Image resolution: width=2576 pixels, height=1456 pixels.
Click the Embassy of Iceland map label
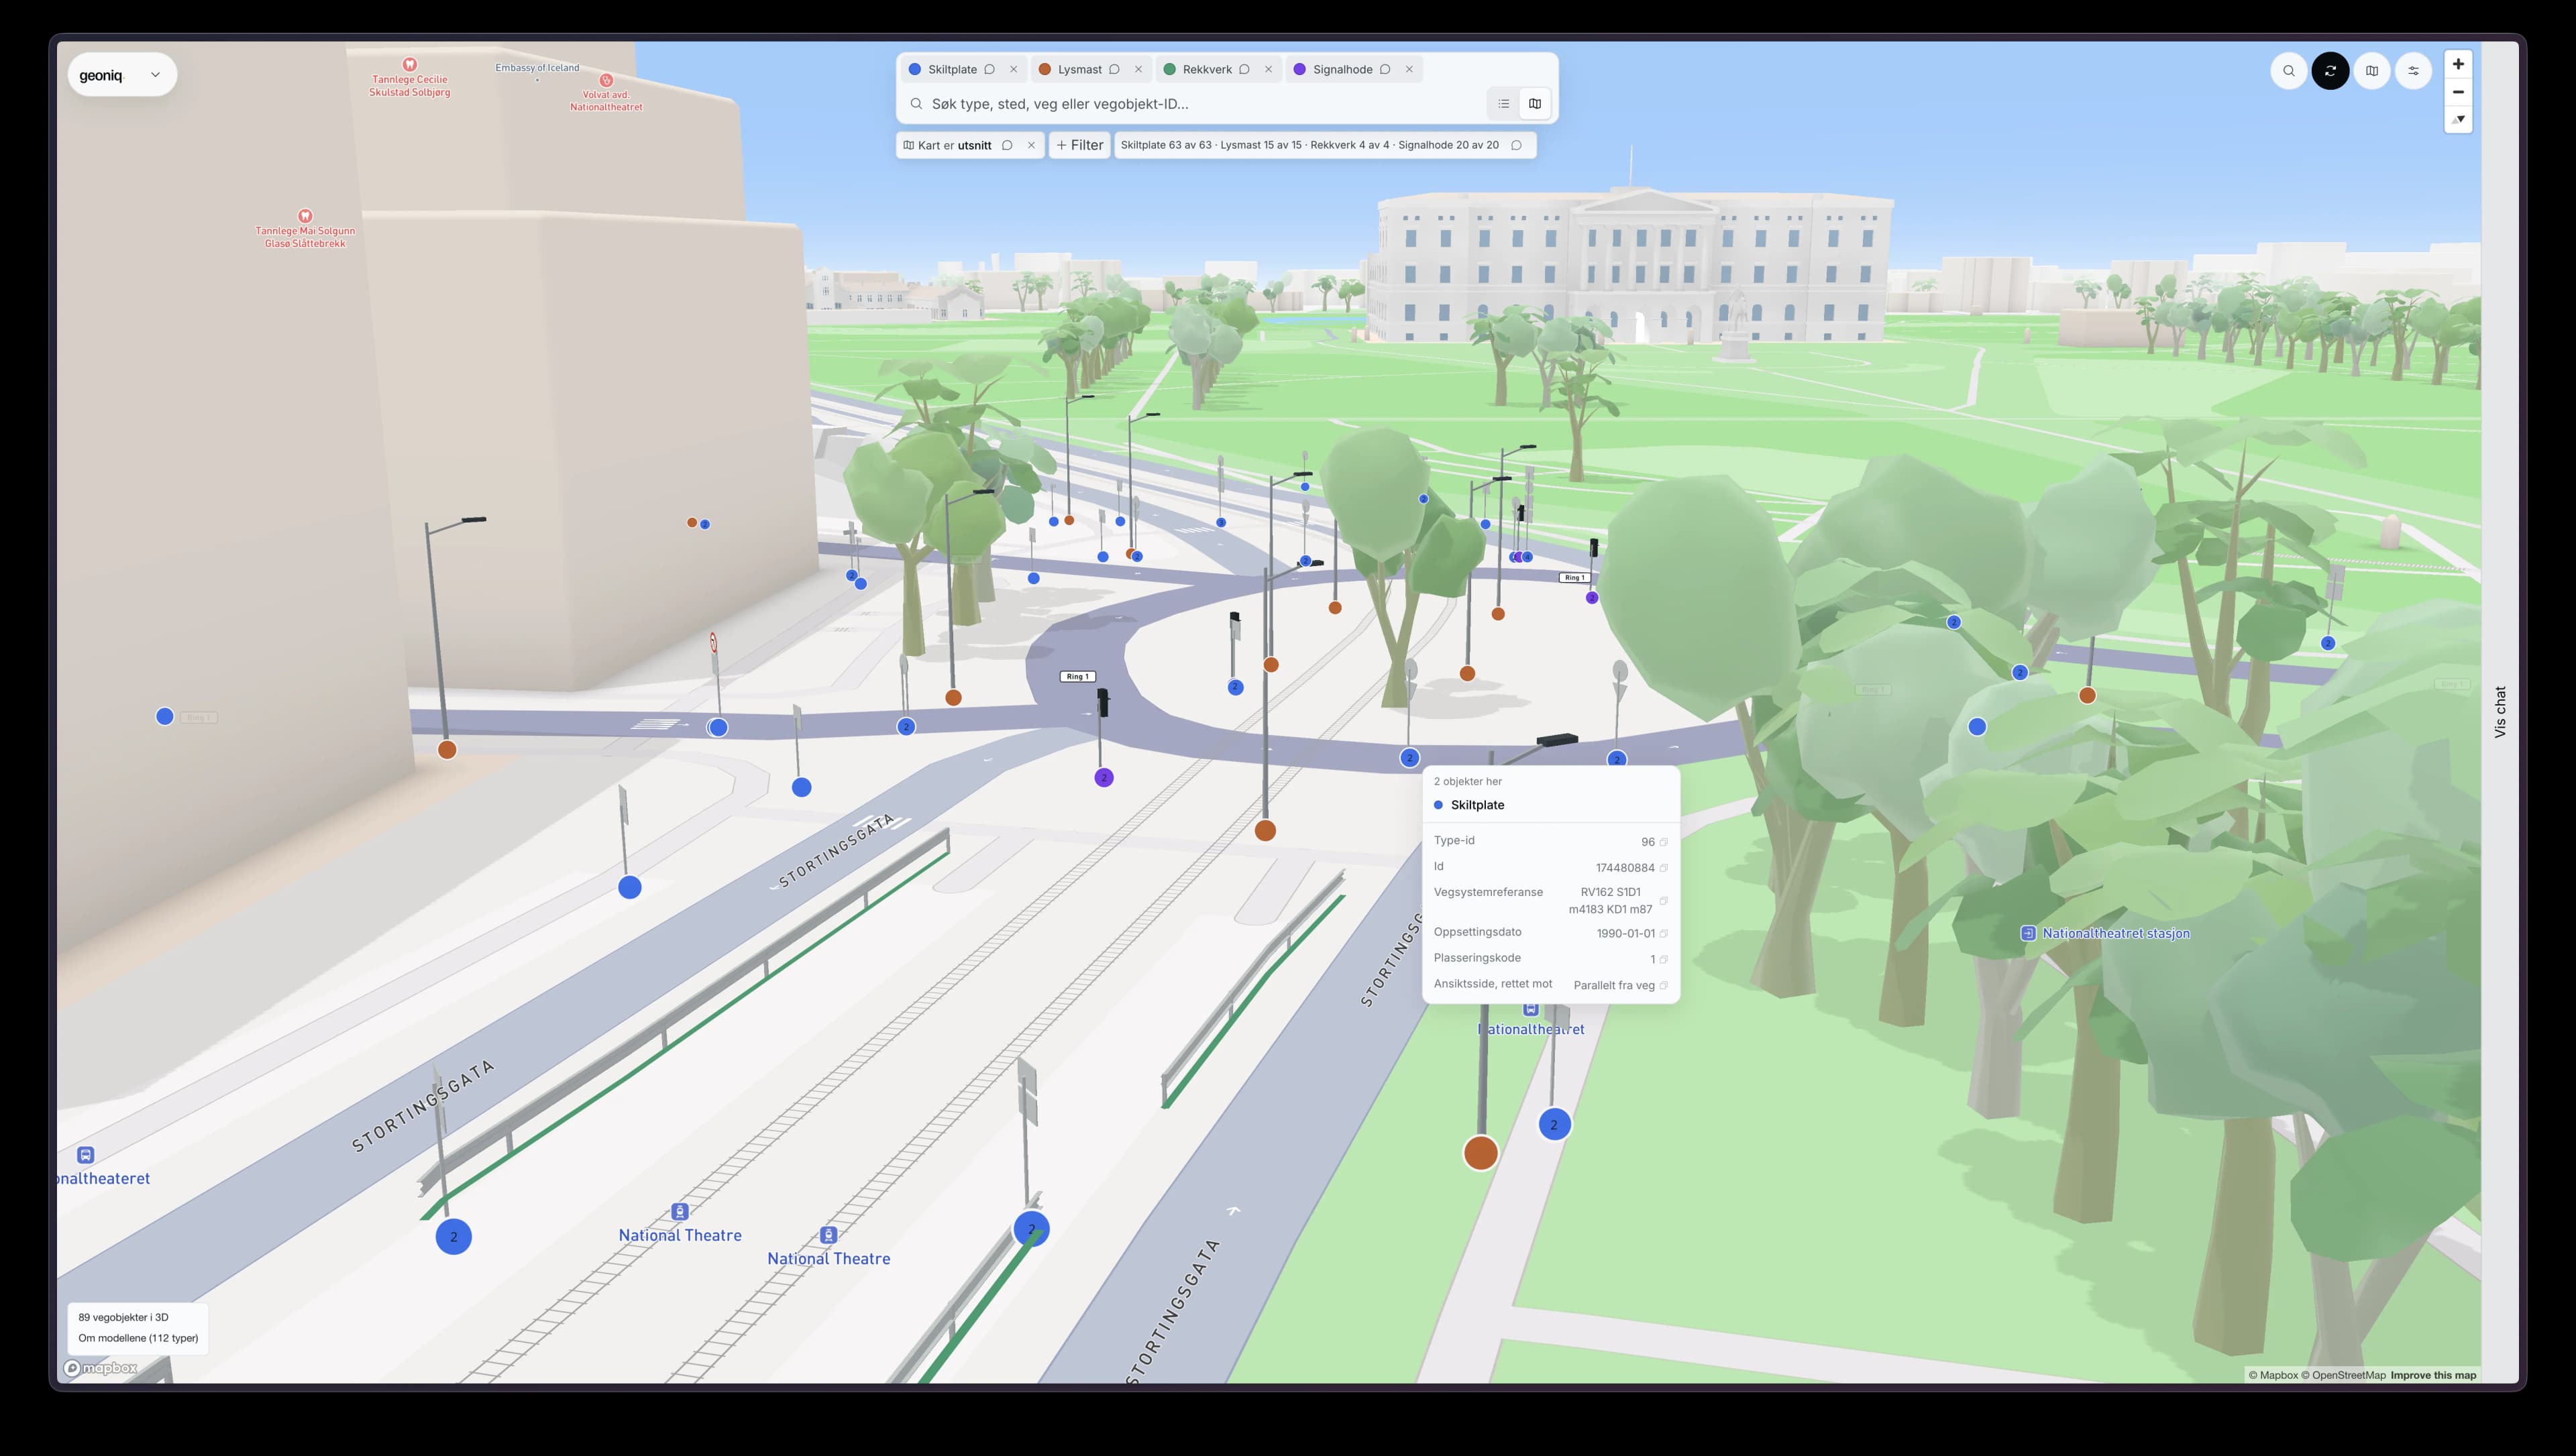(537, 68)
